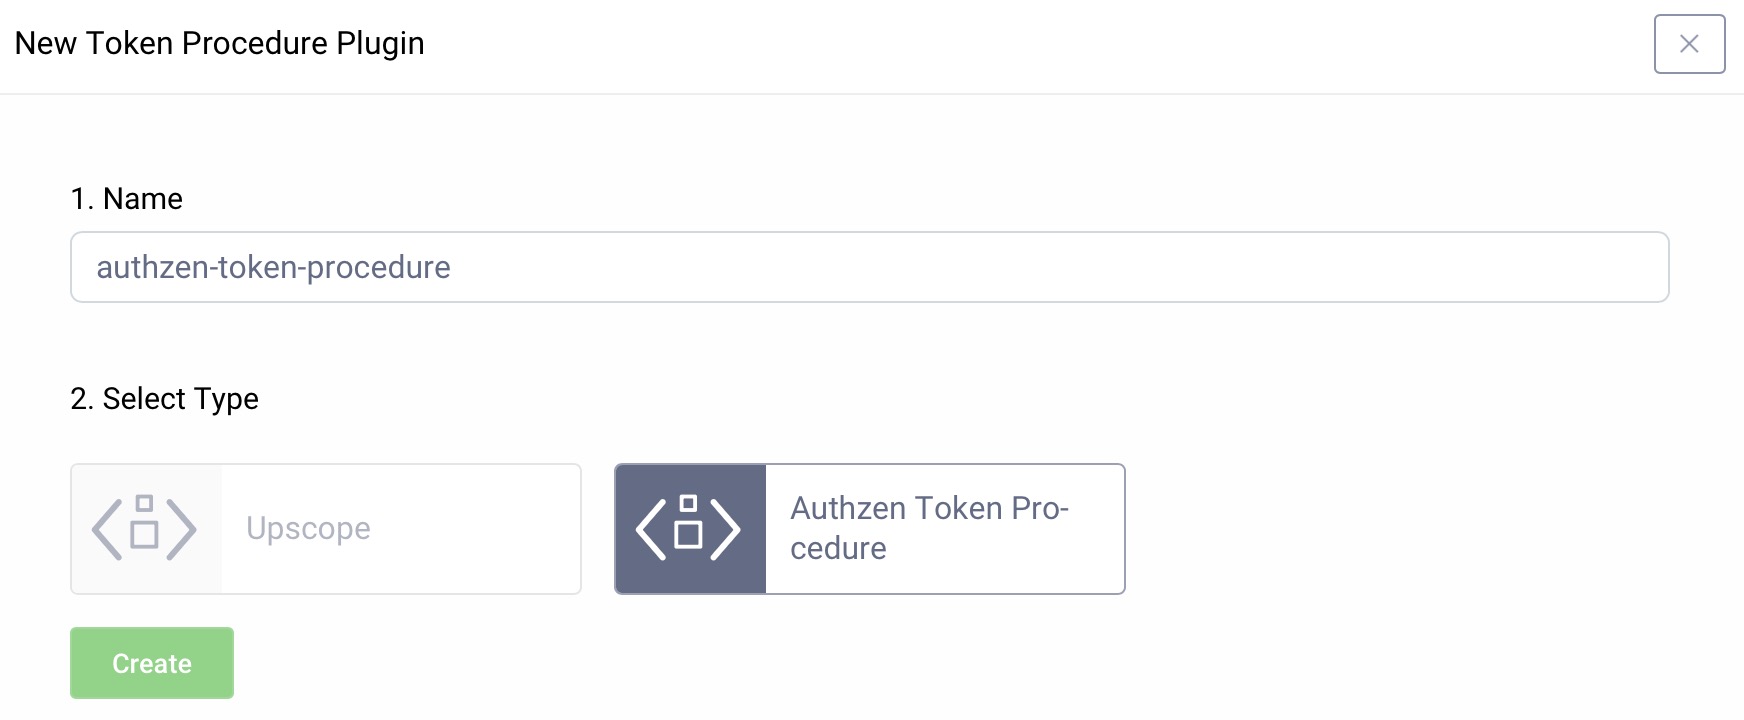Image resolution: width=1744 pixels, height=720 pixels.
Task: Click the Authzen Token Procedure dark icon
Action: pos(689,528)
